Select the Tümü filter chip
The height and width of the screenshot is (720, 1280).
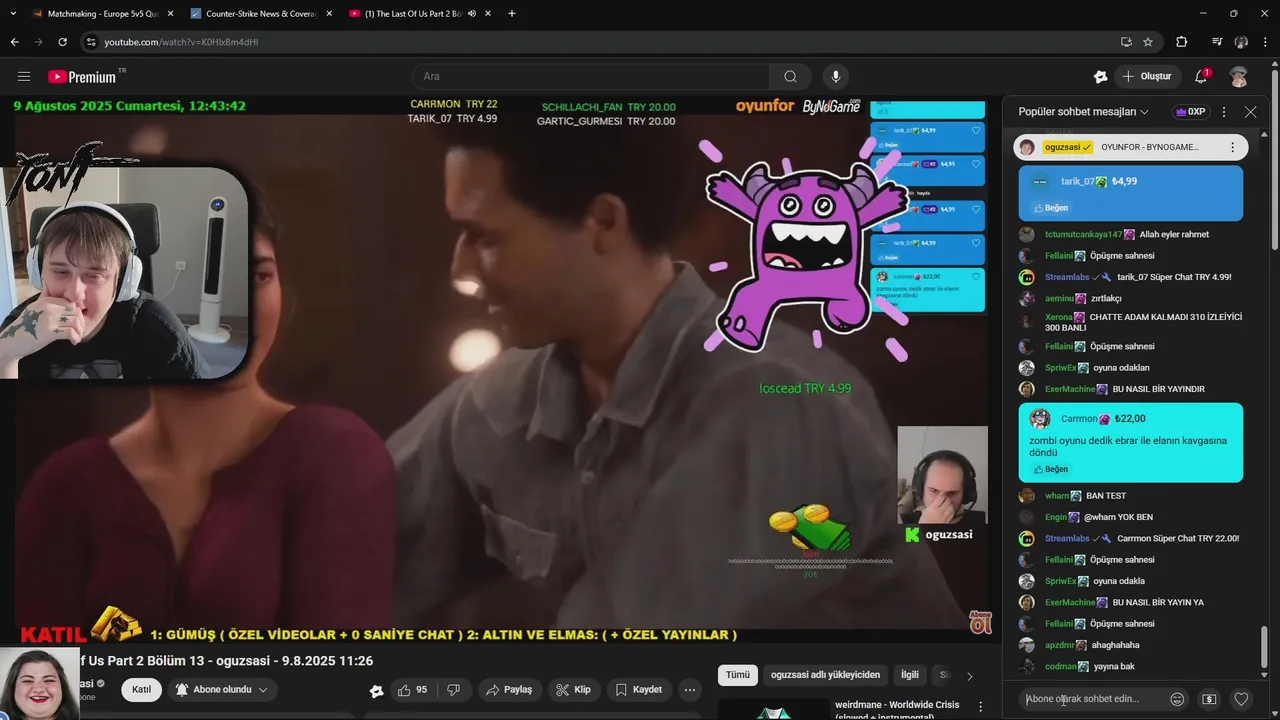[x=737, y=675]
